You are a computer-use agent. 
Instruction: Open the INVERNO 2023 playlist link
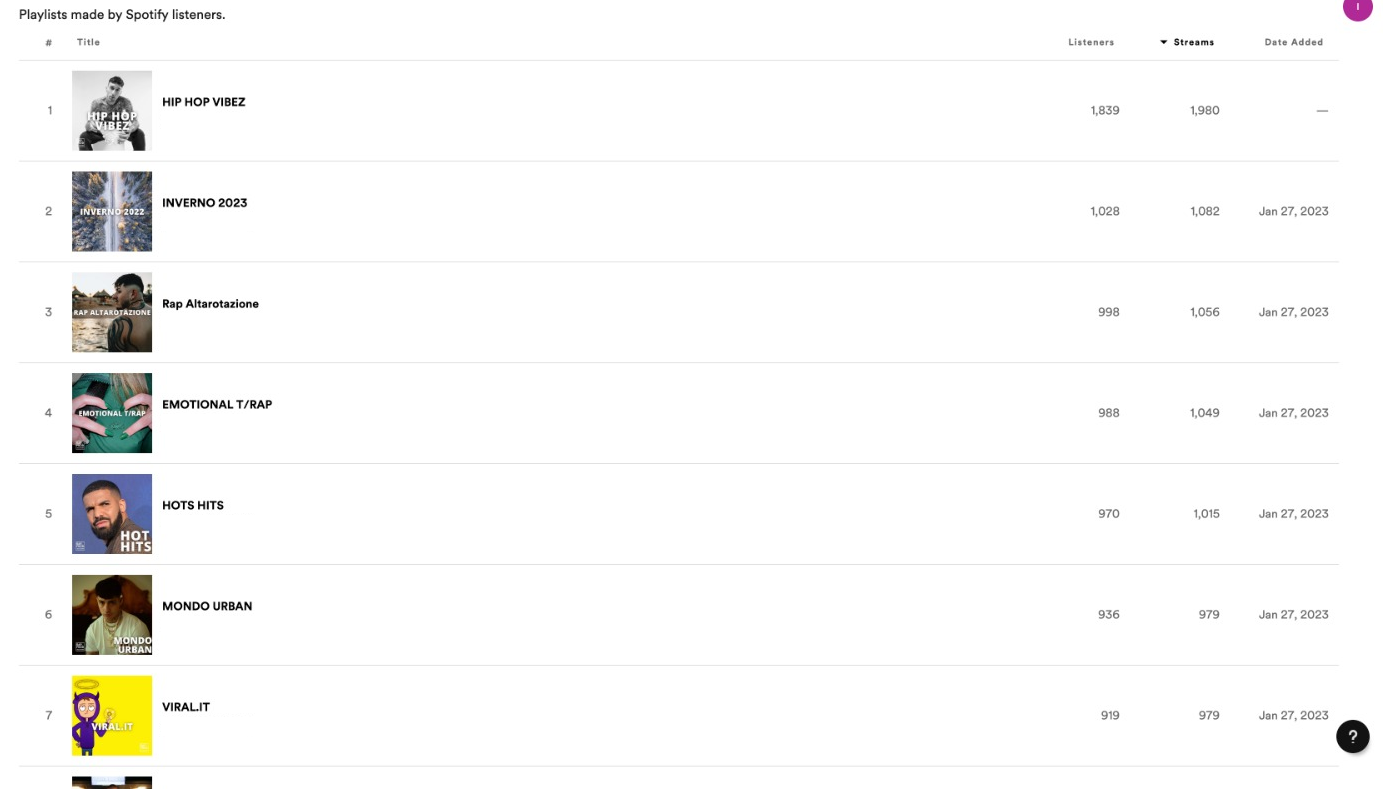pos(204,203)
